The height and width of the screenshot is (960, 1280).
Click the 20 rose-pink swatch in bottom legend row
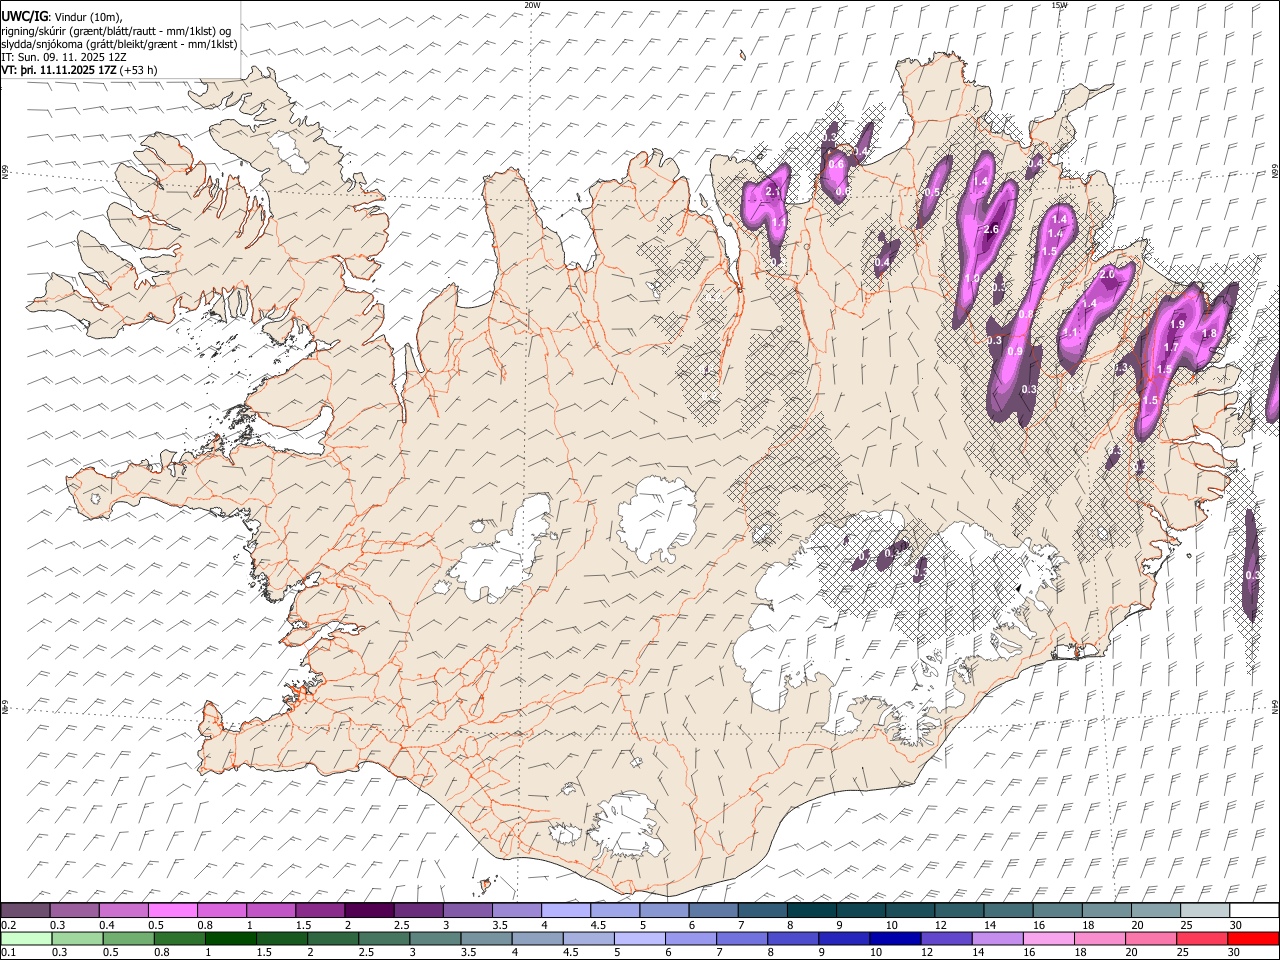pyautogui.click(x=1152, y=939)
